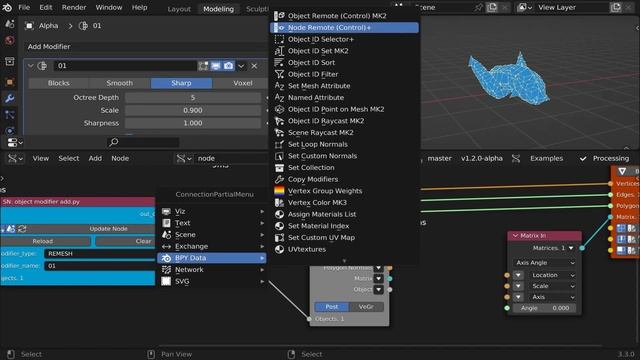Open the Particles properties tab icon
Screen dimensions: 640x360
(9, 115)
